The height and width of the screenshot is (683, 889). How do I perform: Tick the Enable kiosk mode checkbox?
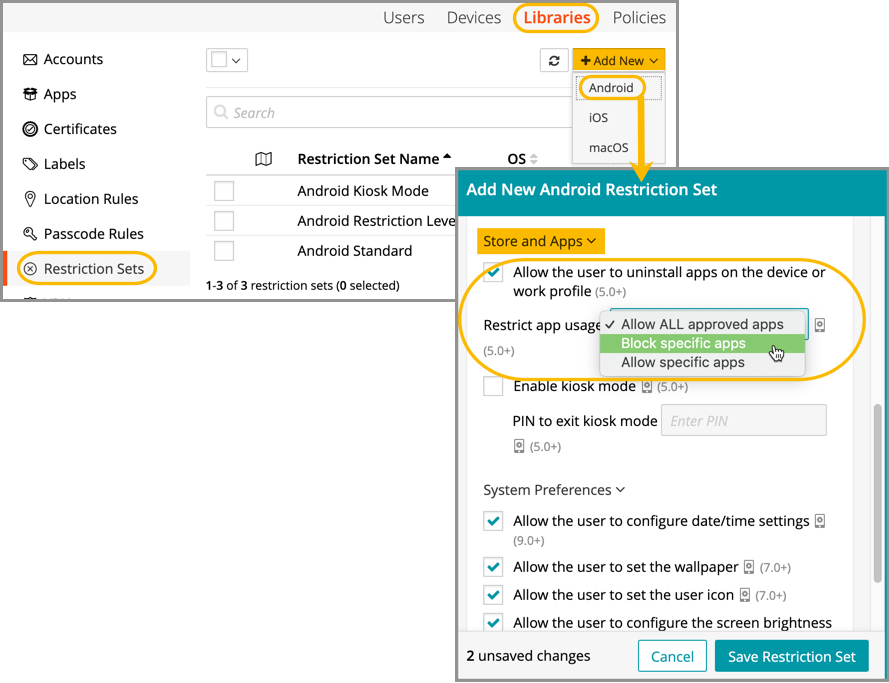(x=493, y=386)
